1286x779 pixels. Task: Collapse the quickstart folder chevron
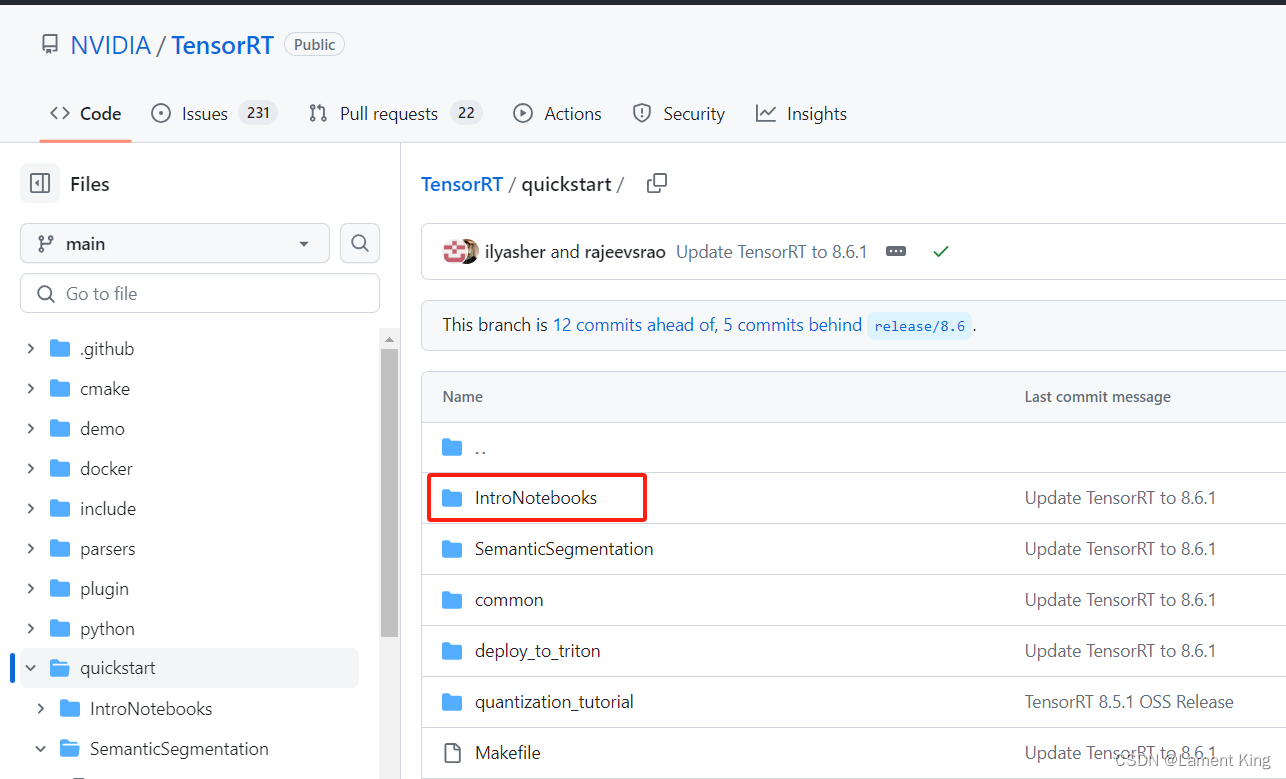(31, 668)
